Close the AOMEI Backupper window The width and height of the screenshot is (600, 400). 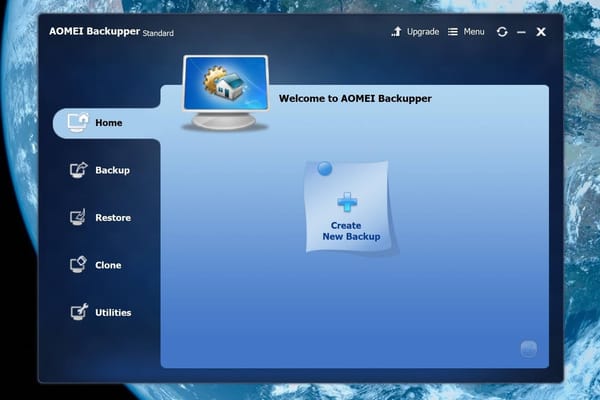pos(541,32)
